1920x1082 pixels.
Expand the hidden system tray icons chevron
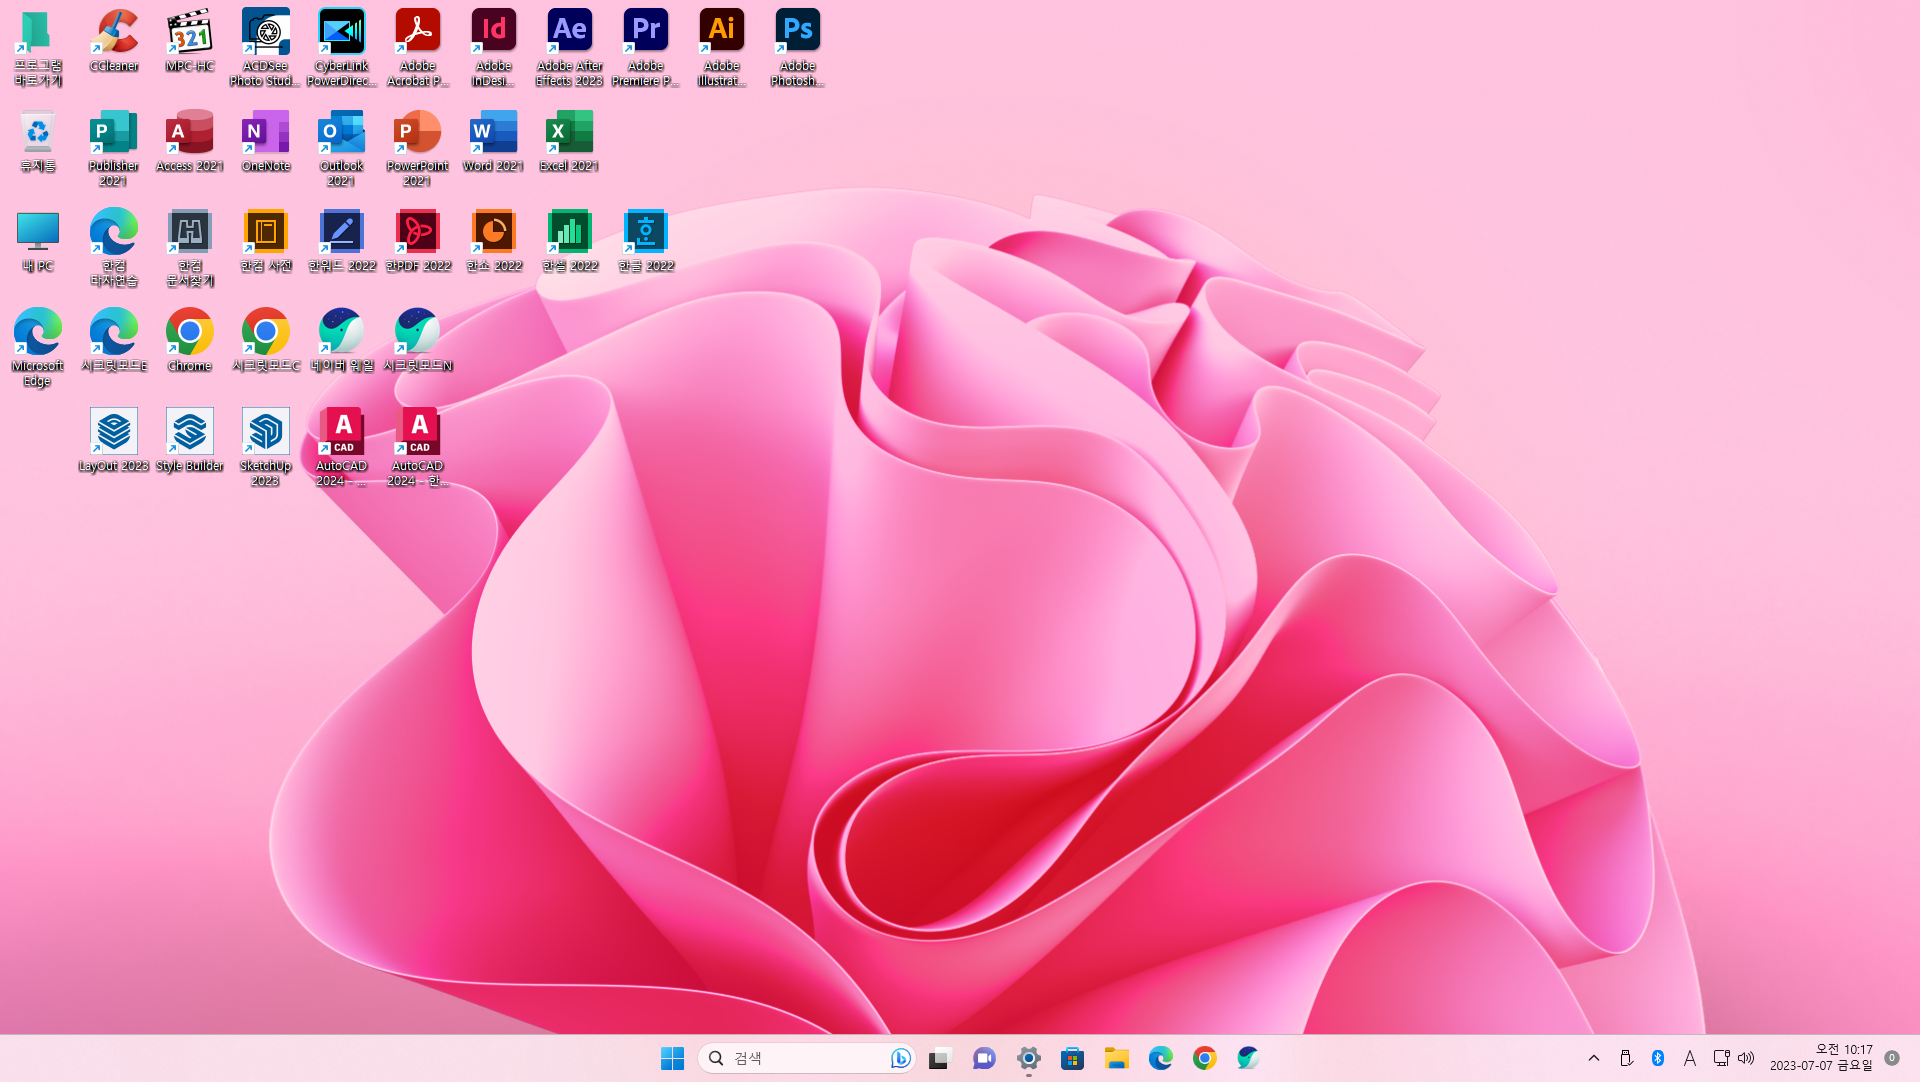(x=1594, y=1058)
